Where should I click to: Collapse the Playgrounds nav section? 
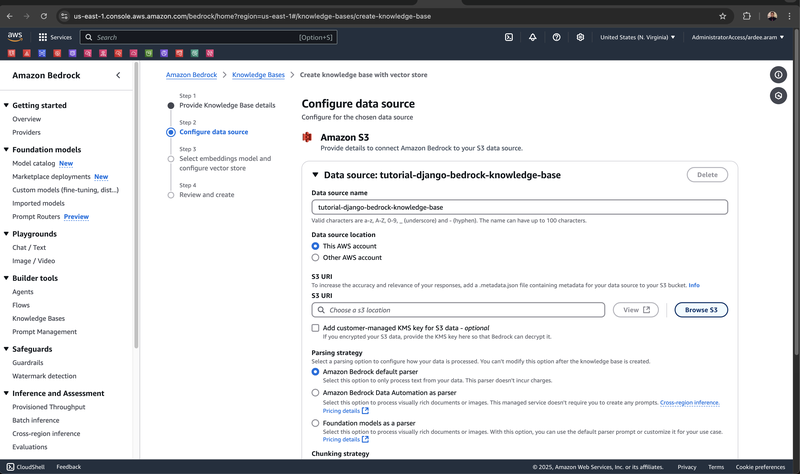click(6, 234)
